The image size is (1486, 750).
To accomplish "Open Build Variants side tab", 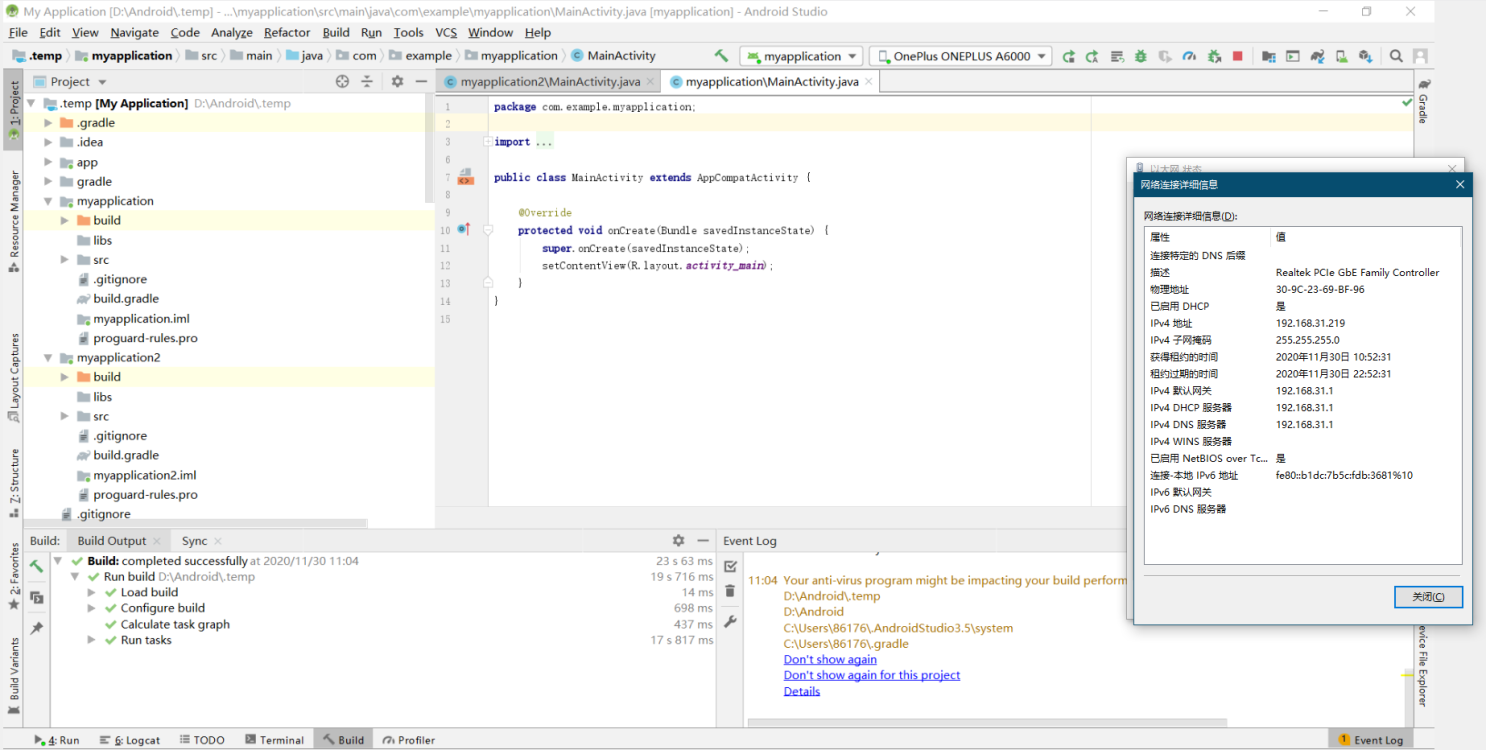I will [14, 677].
